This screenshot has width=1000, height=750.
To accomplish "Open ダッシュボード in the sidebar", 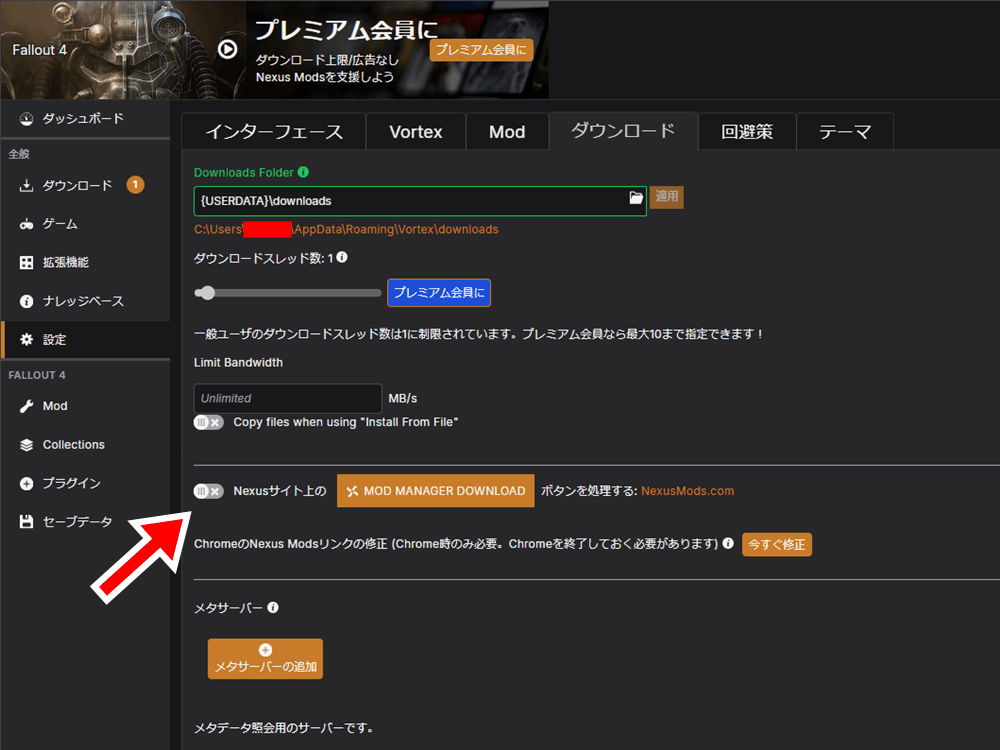I will point(85,119).
